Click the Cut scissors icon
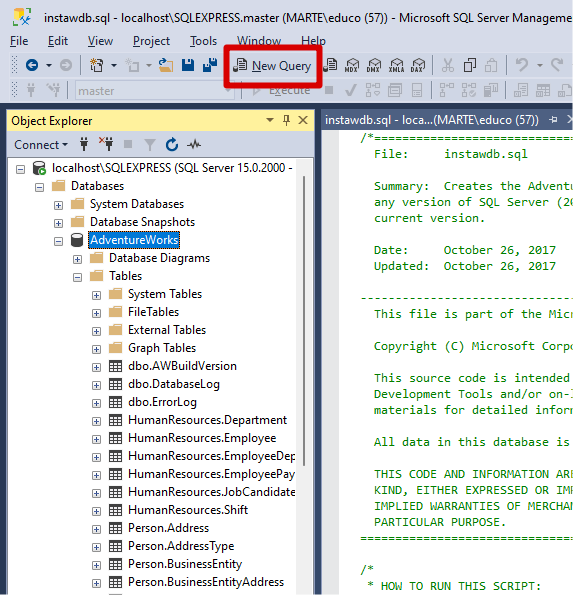Image resolution: width=573 pixels, height=595 pixels. tap(448, 65)
